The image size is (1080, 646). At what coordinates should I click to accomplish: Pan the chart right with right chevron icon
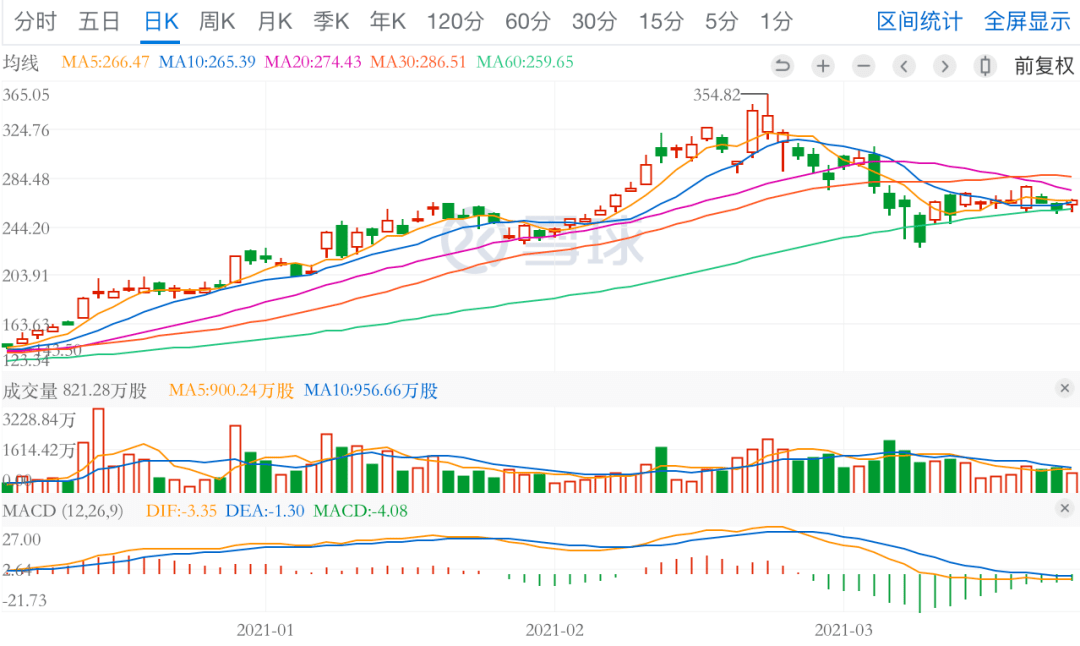pyautogui.click(x=944, y=65)
